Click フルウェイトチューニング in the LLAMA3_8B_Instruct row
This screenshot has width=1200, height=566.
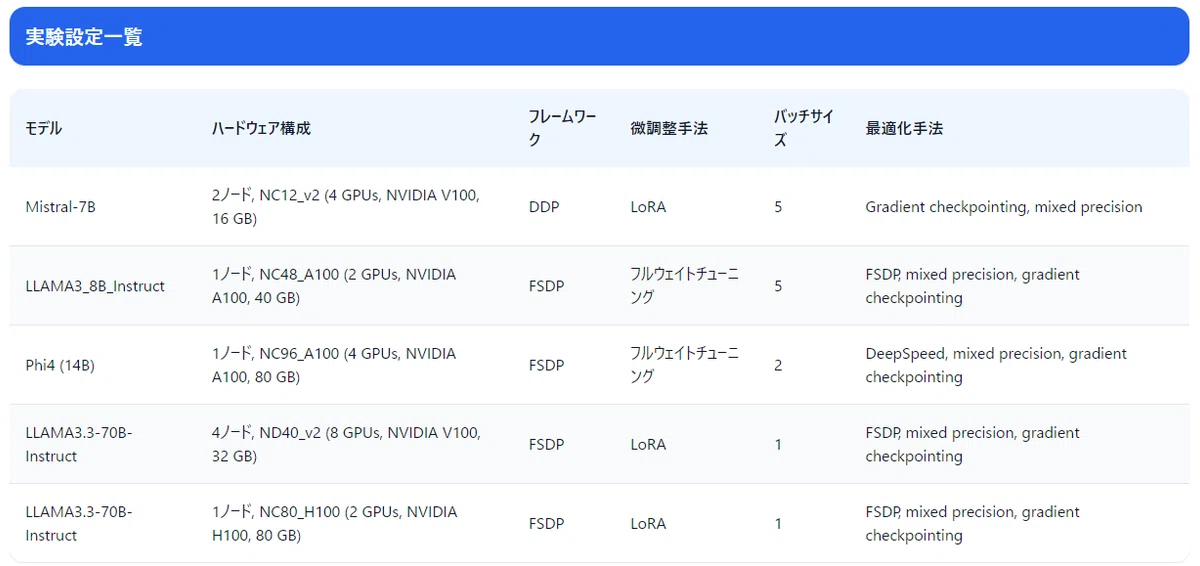[685, 286]
